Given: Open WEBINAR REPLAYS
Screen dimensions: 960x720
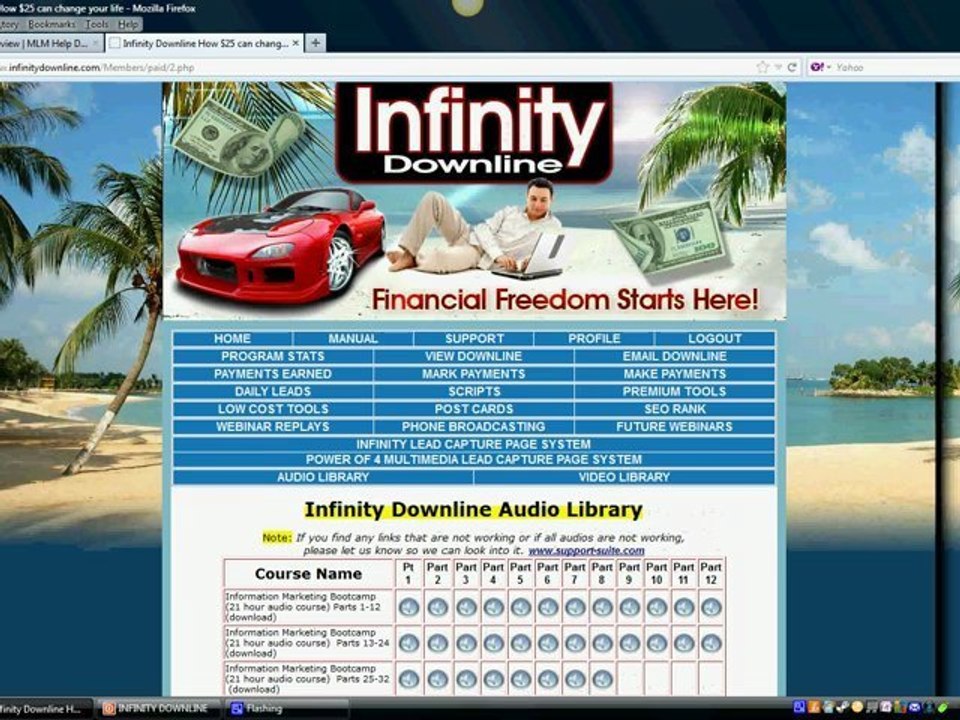Looking at the screenshot, I should tap(273, 427).
